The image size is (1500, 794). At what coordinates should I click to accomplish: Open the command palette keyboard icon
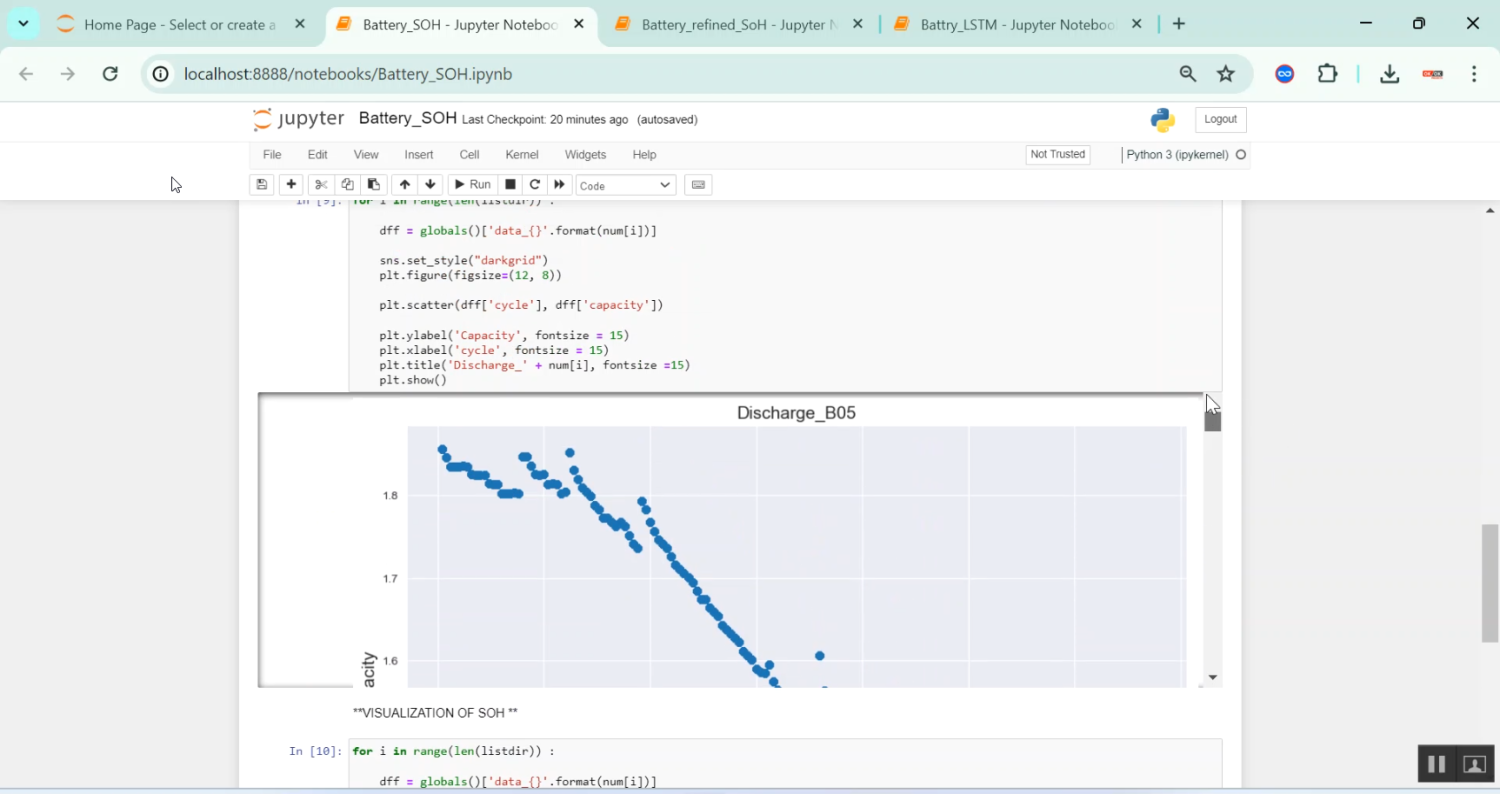pyautogui.click(x=698, y=185)
